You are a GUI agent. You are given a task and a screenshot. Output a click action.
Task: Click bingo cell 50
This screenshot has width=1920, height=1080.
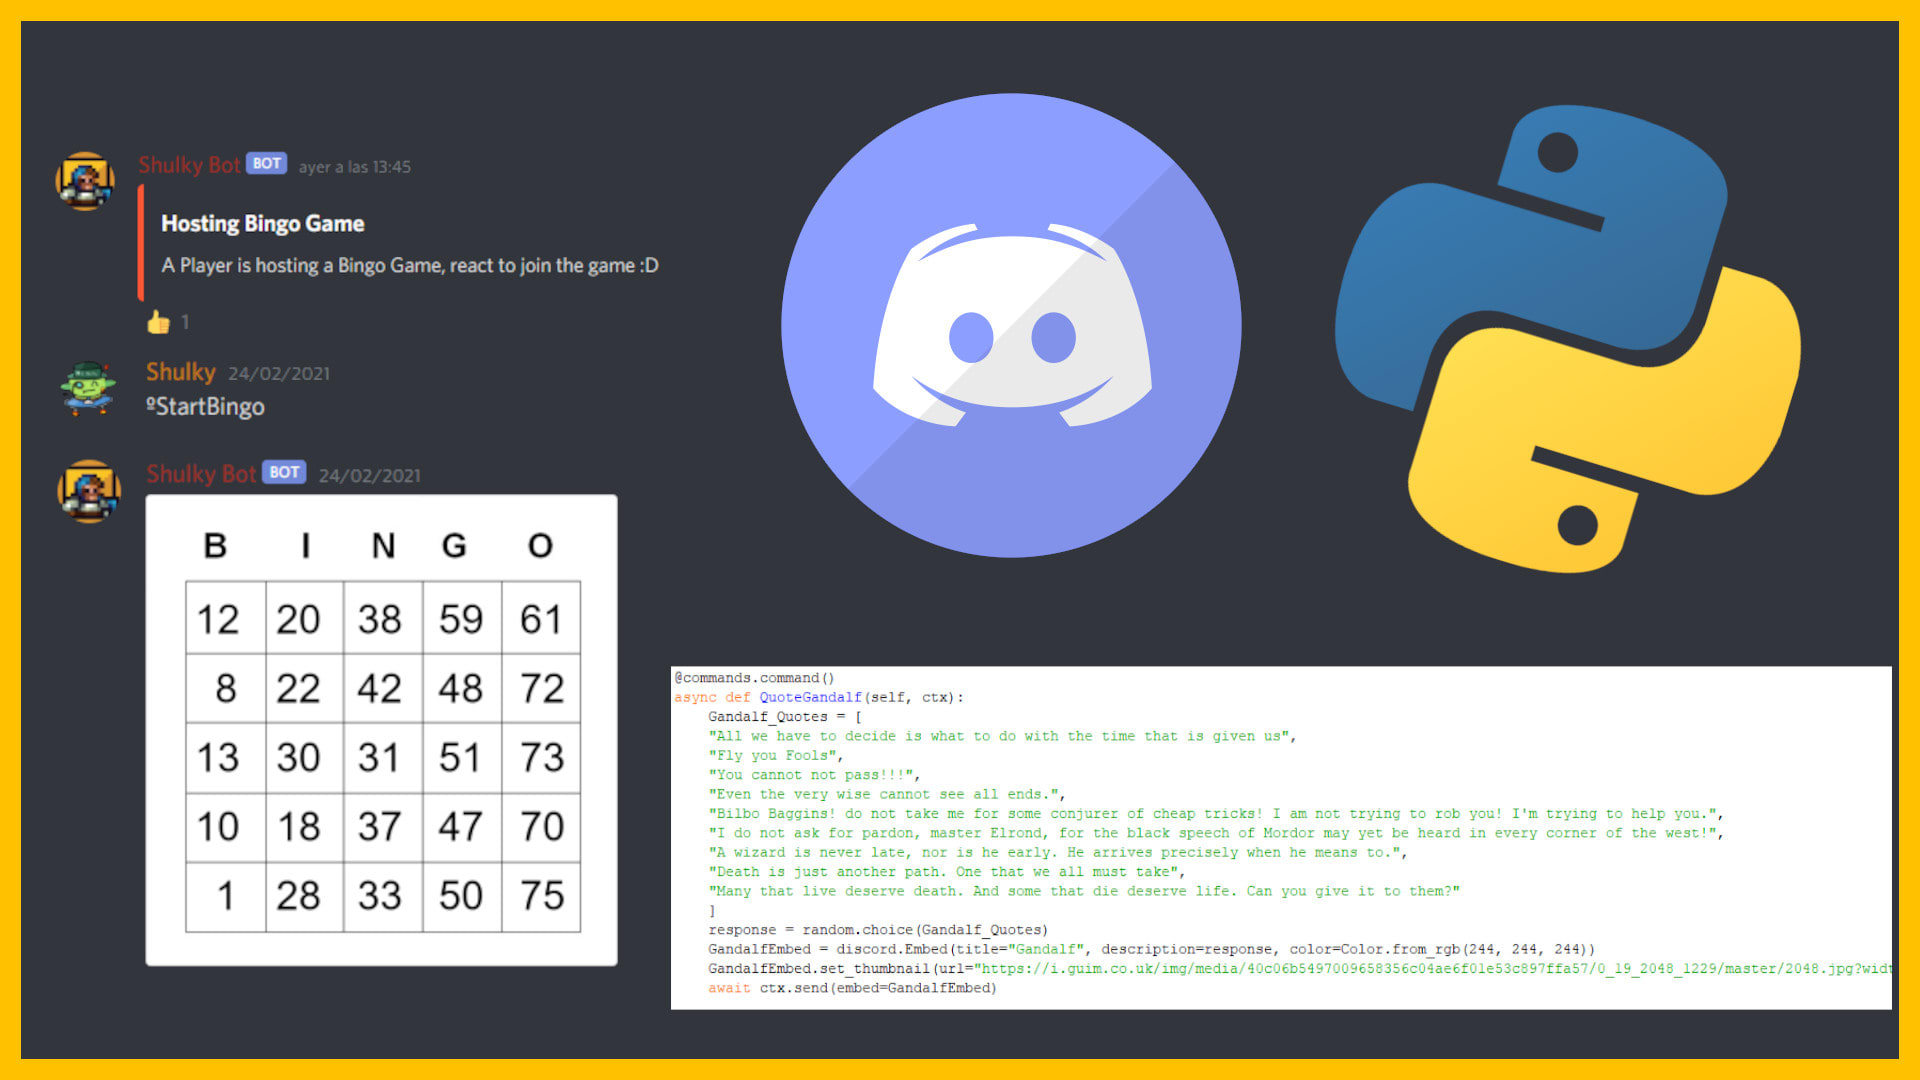[462, 897]
